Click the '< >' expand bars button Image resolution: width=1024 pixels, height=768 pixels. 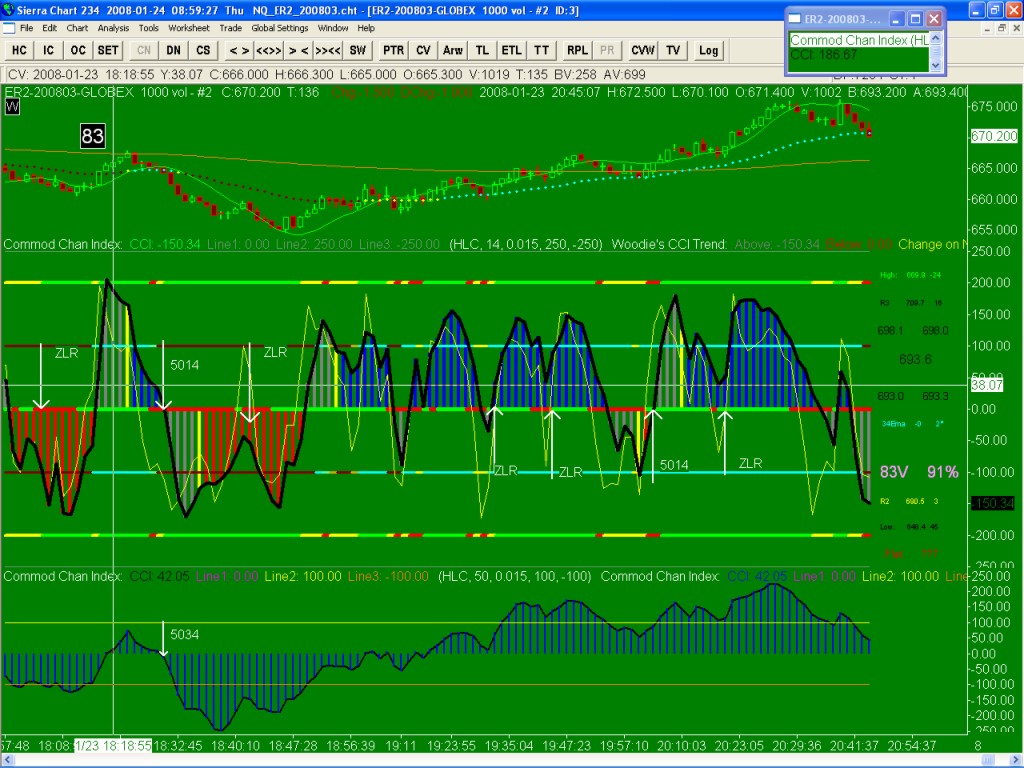[239, 50]
